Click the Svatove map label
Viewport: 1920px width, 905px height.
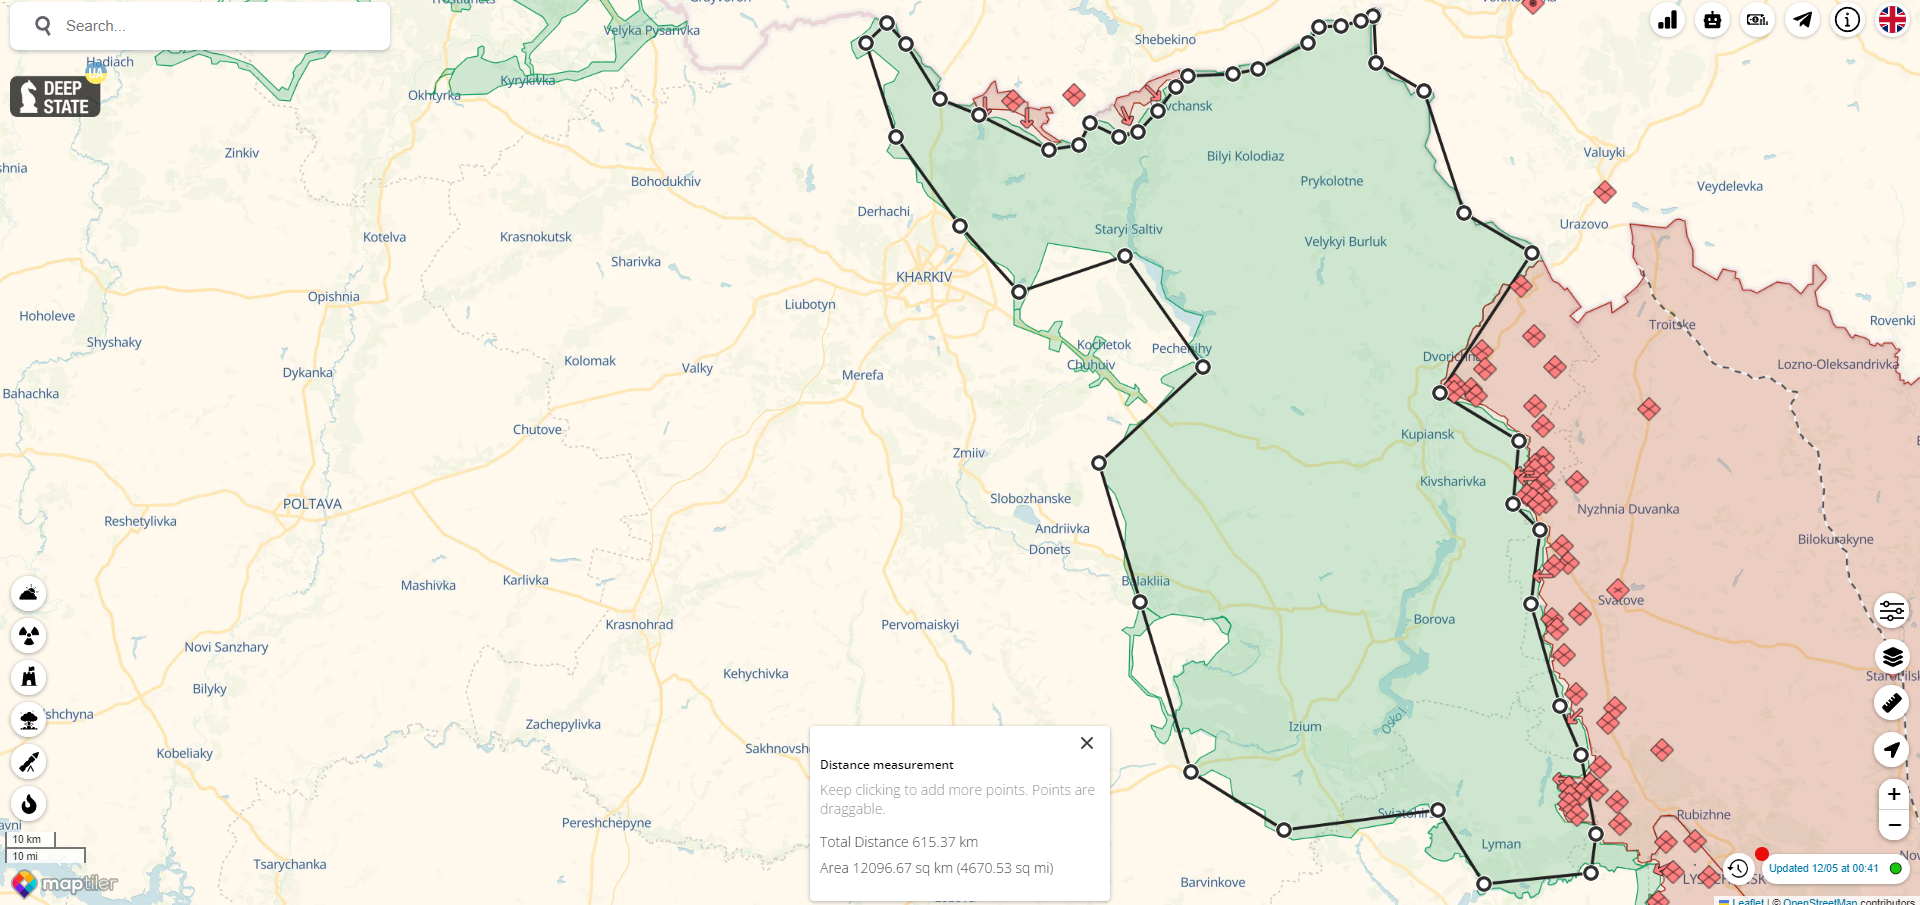[1621, 600]
